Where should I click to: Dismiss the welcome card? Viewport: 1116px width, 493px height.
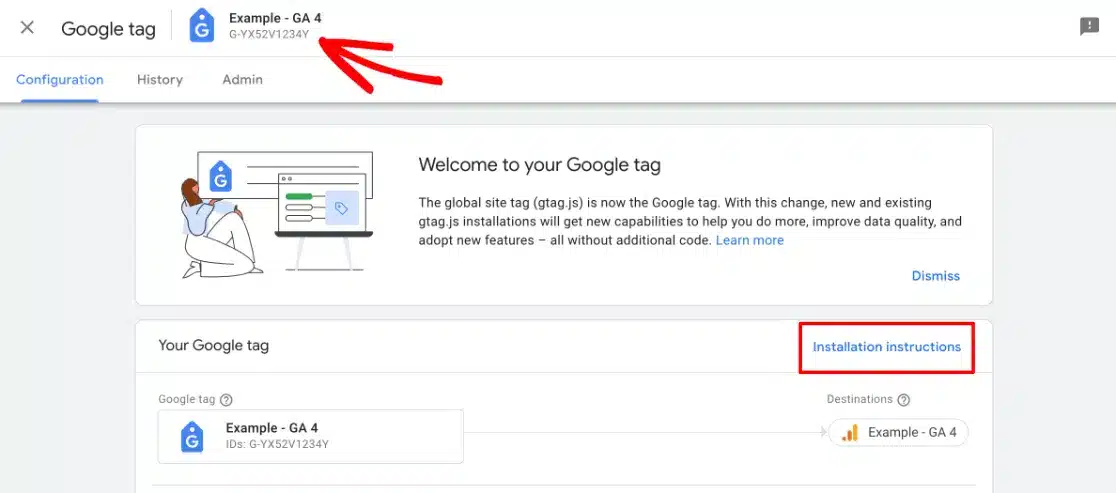tap(935, 276)
